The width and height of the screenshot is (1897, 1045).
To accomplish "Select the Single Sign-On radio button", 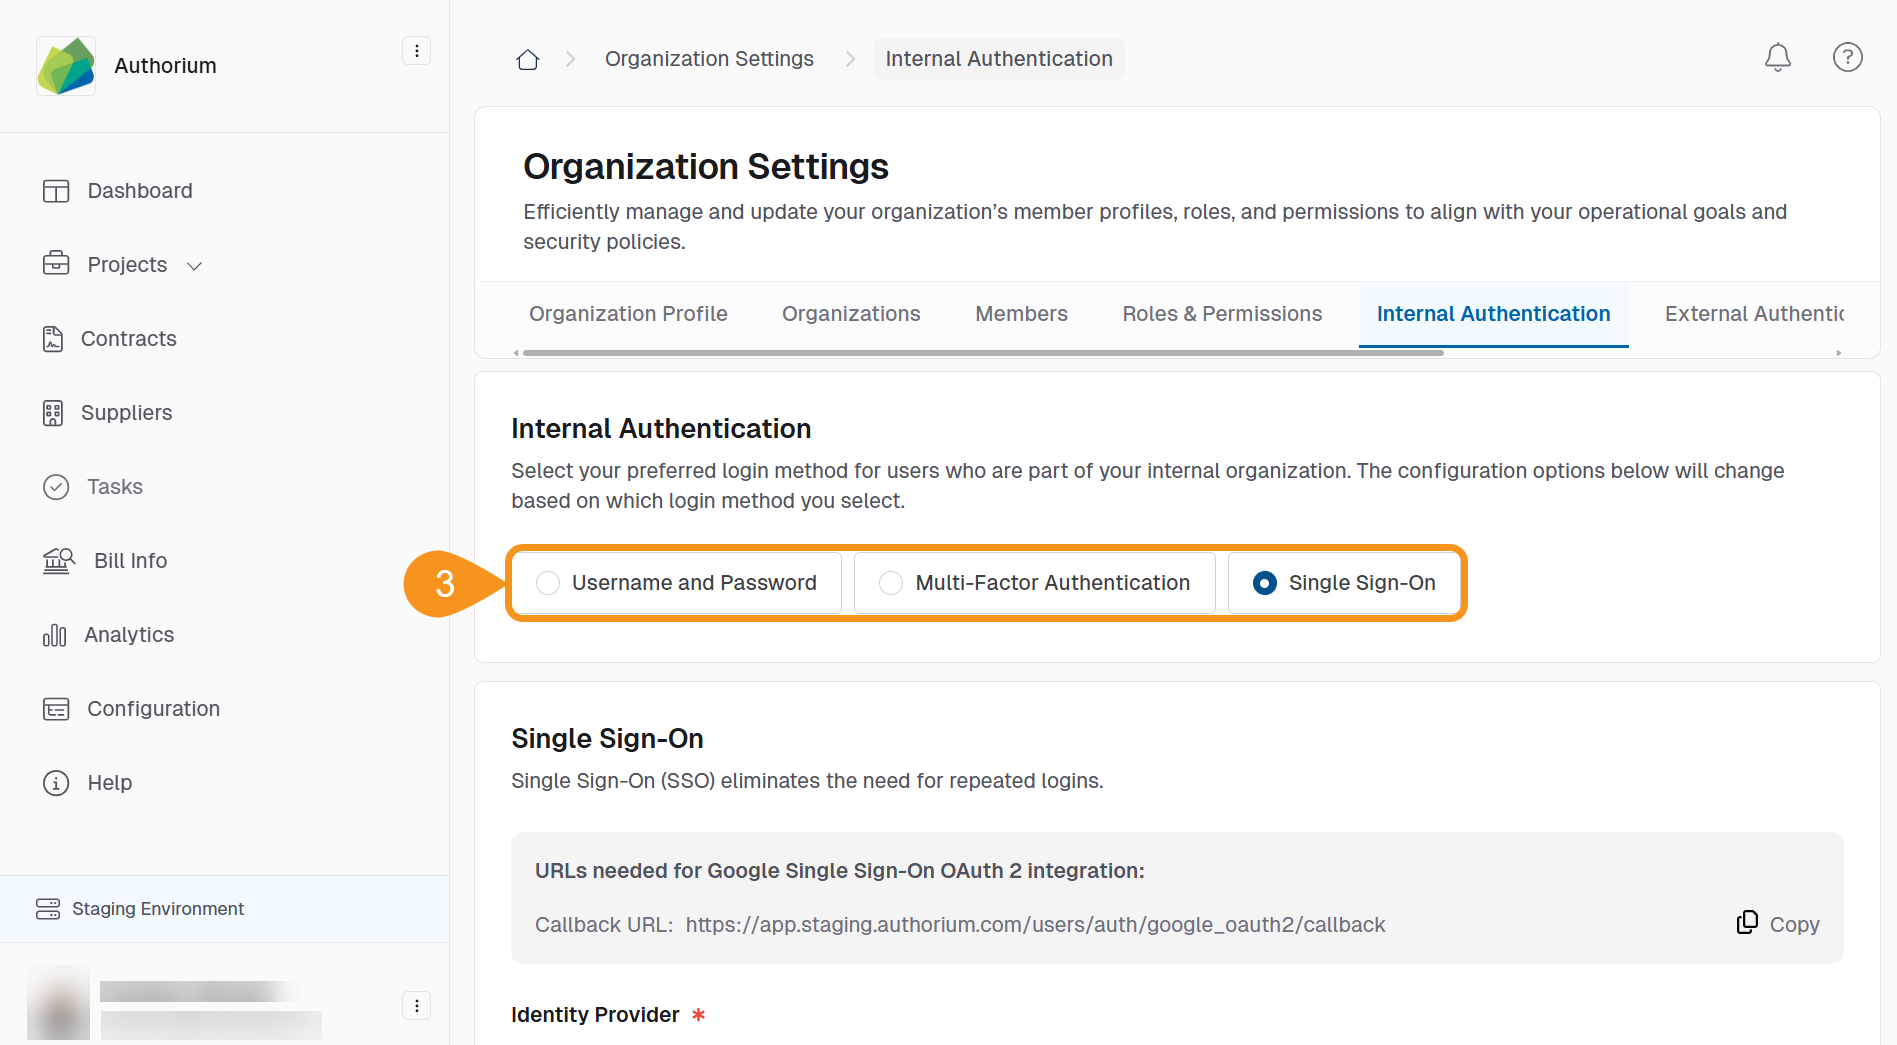I will pyautogui.click(x=1266, y=582).
